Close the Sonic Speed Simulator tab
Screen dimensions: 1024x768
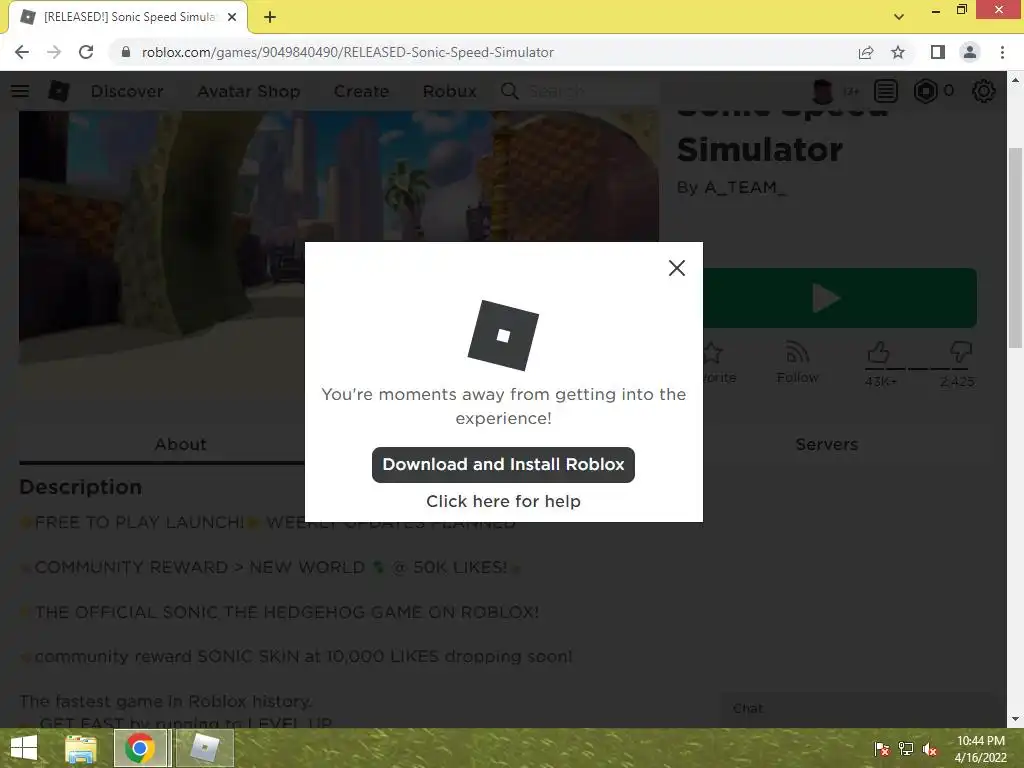(232, 17)
